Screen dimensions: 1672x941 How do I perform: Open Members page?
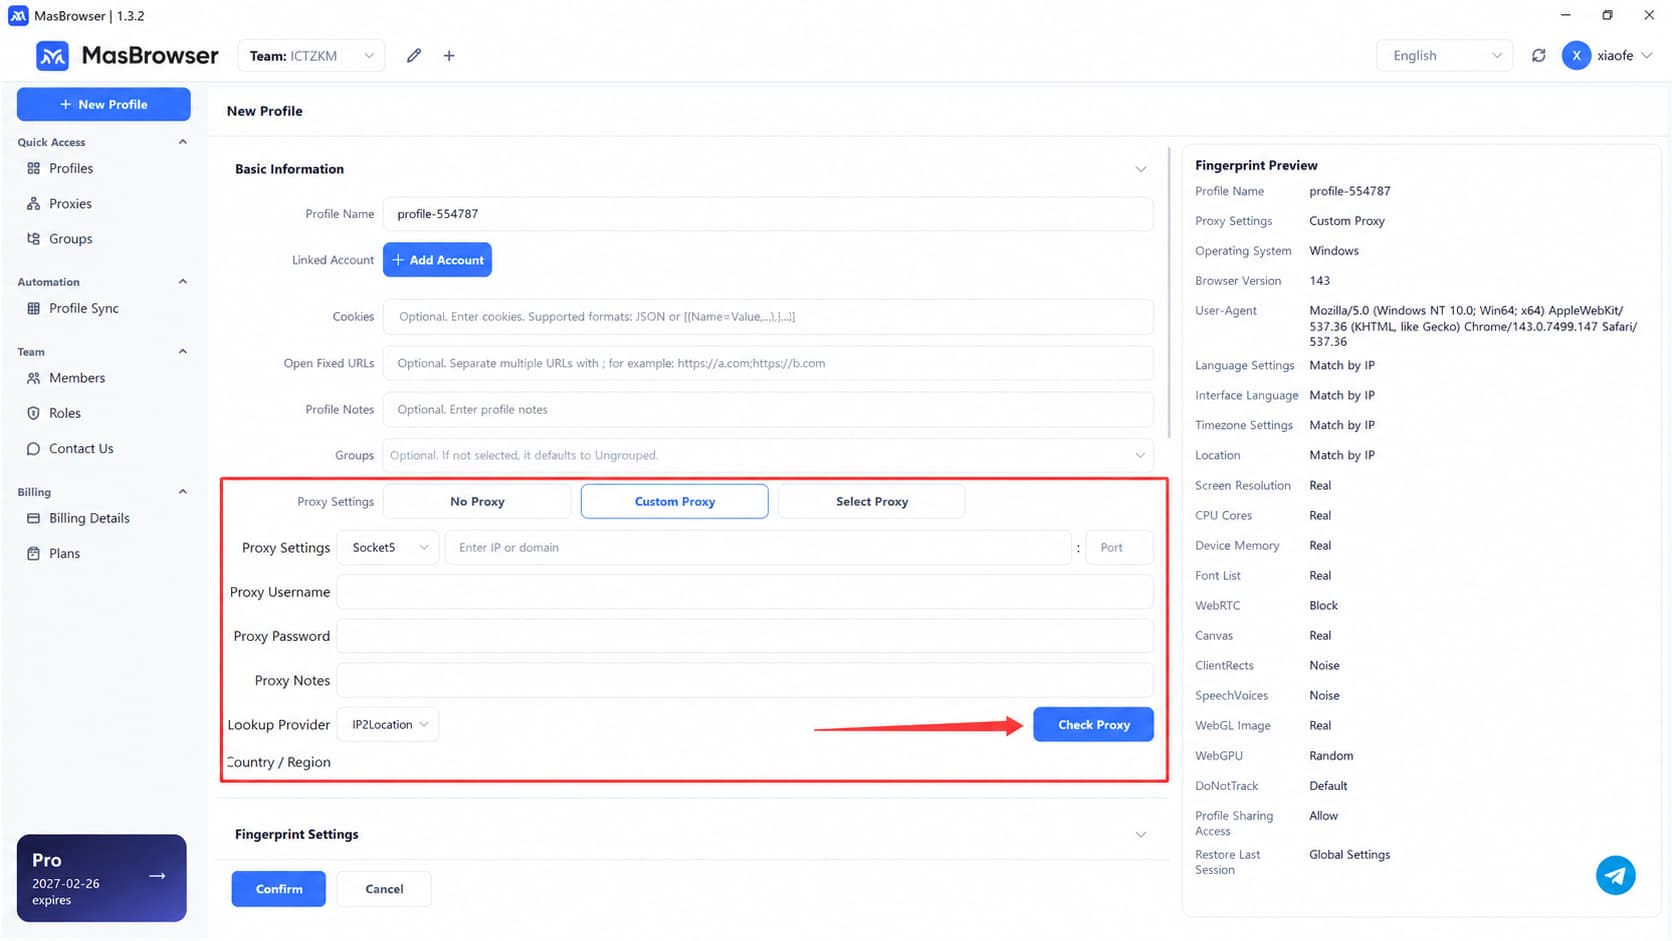point(77,378)
